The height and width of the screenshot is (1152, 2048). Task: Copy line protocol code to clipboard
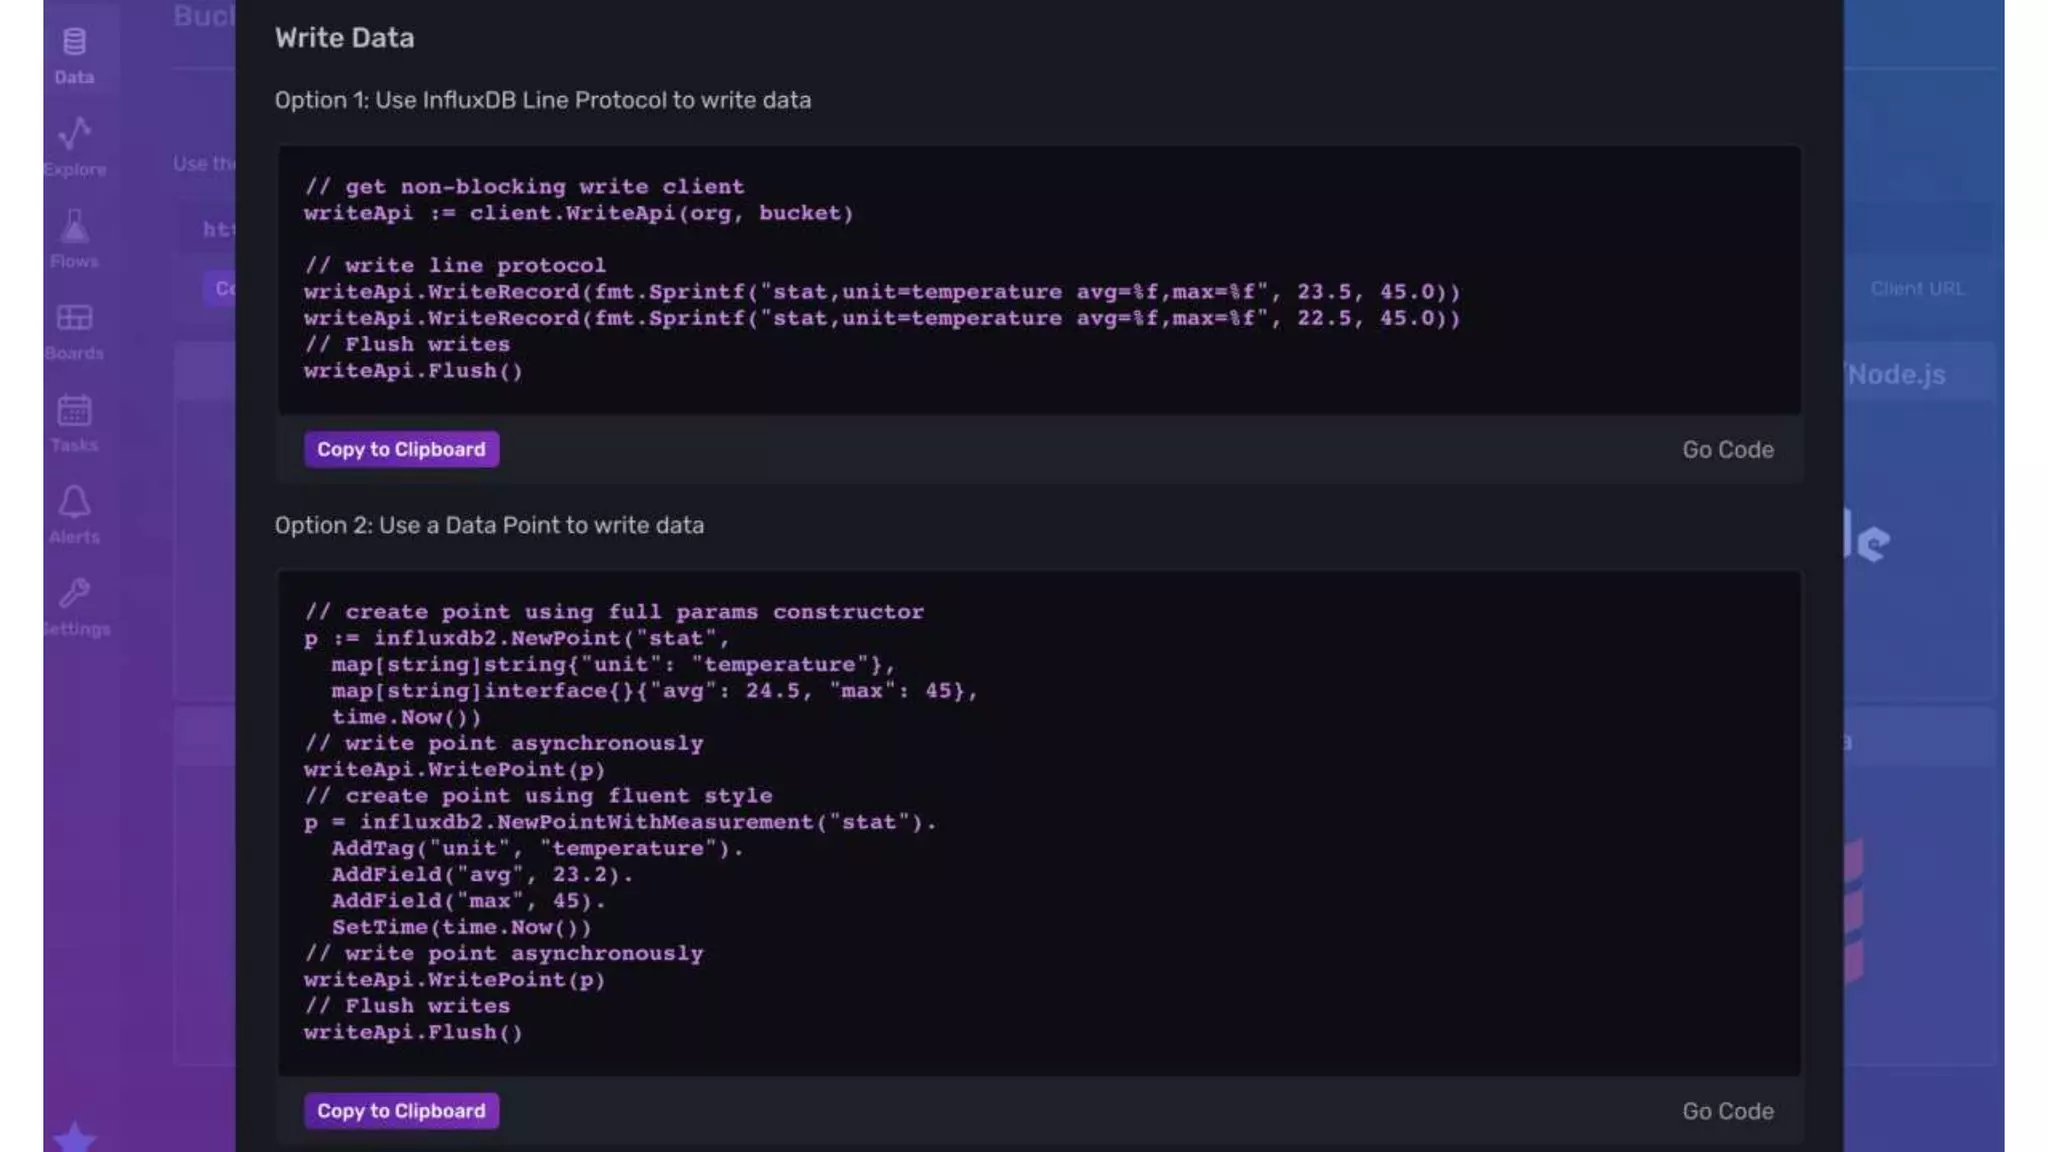401,450
